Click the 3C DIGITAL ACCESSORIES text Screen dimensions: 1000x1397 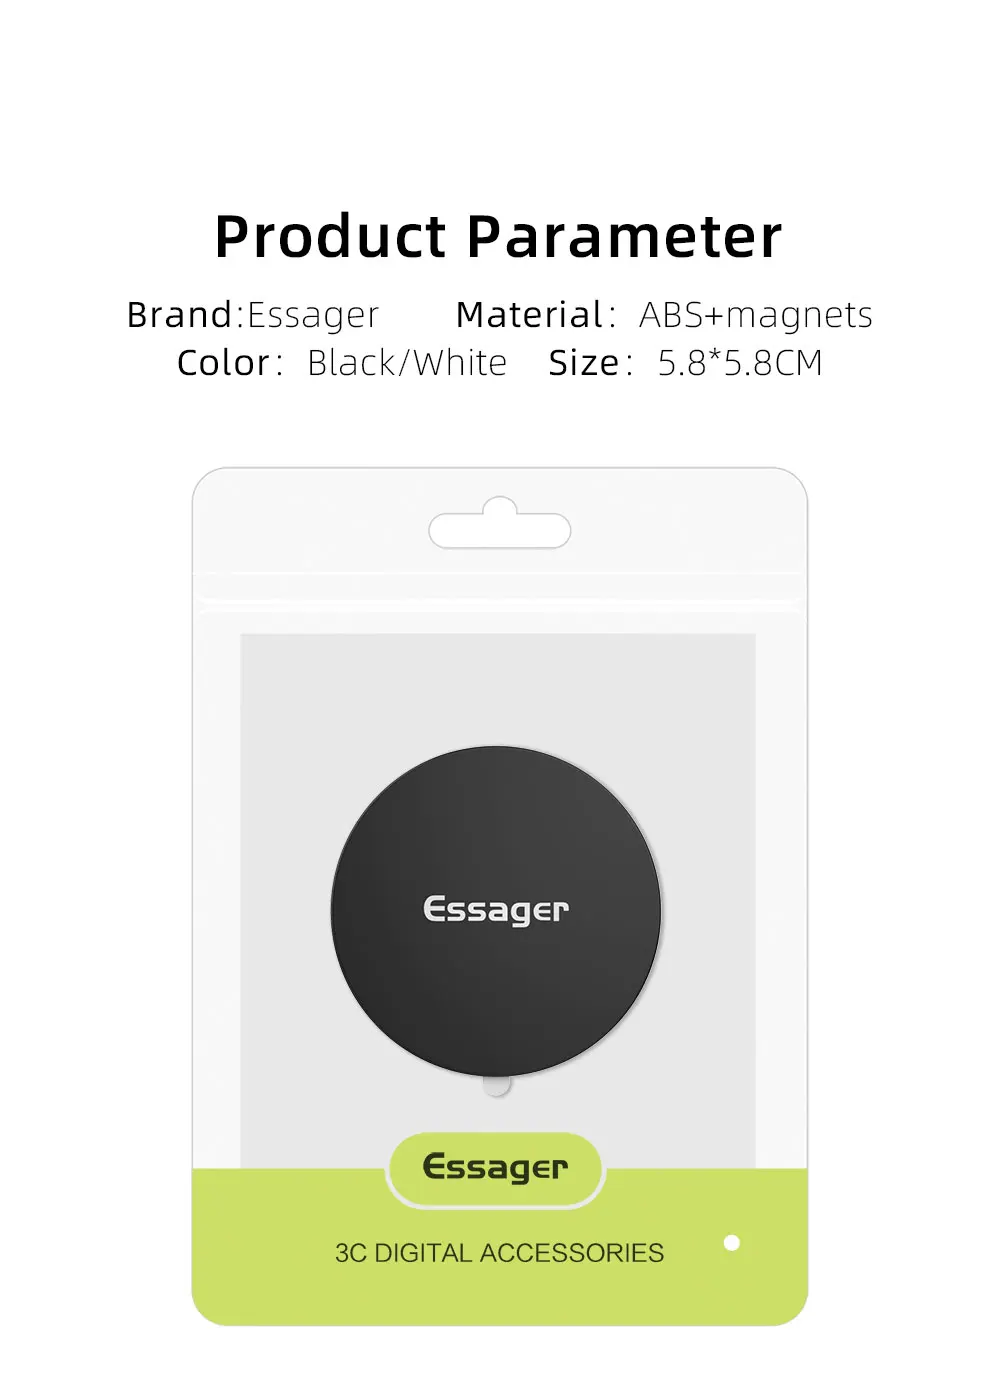(x=499, y=1253)
